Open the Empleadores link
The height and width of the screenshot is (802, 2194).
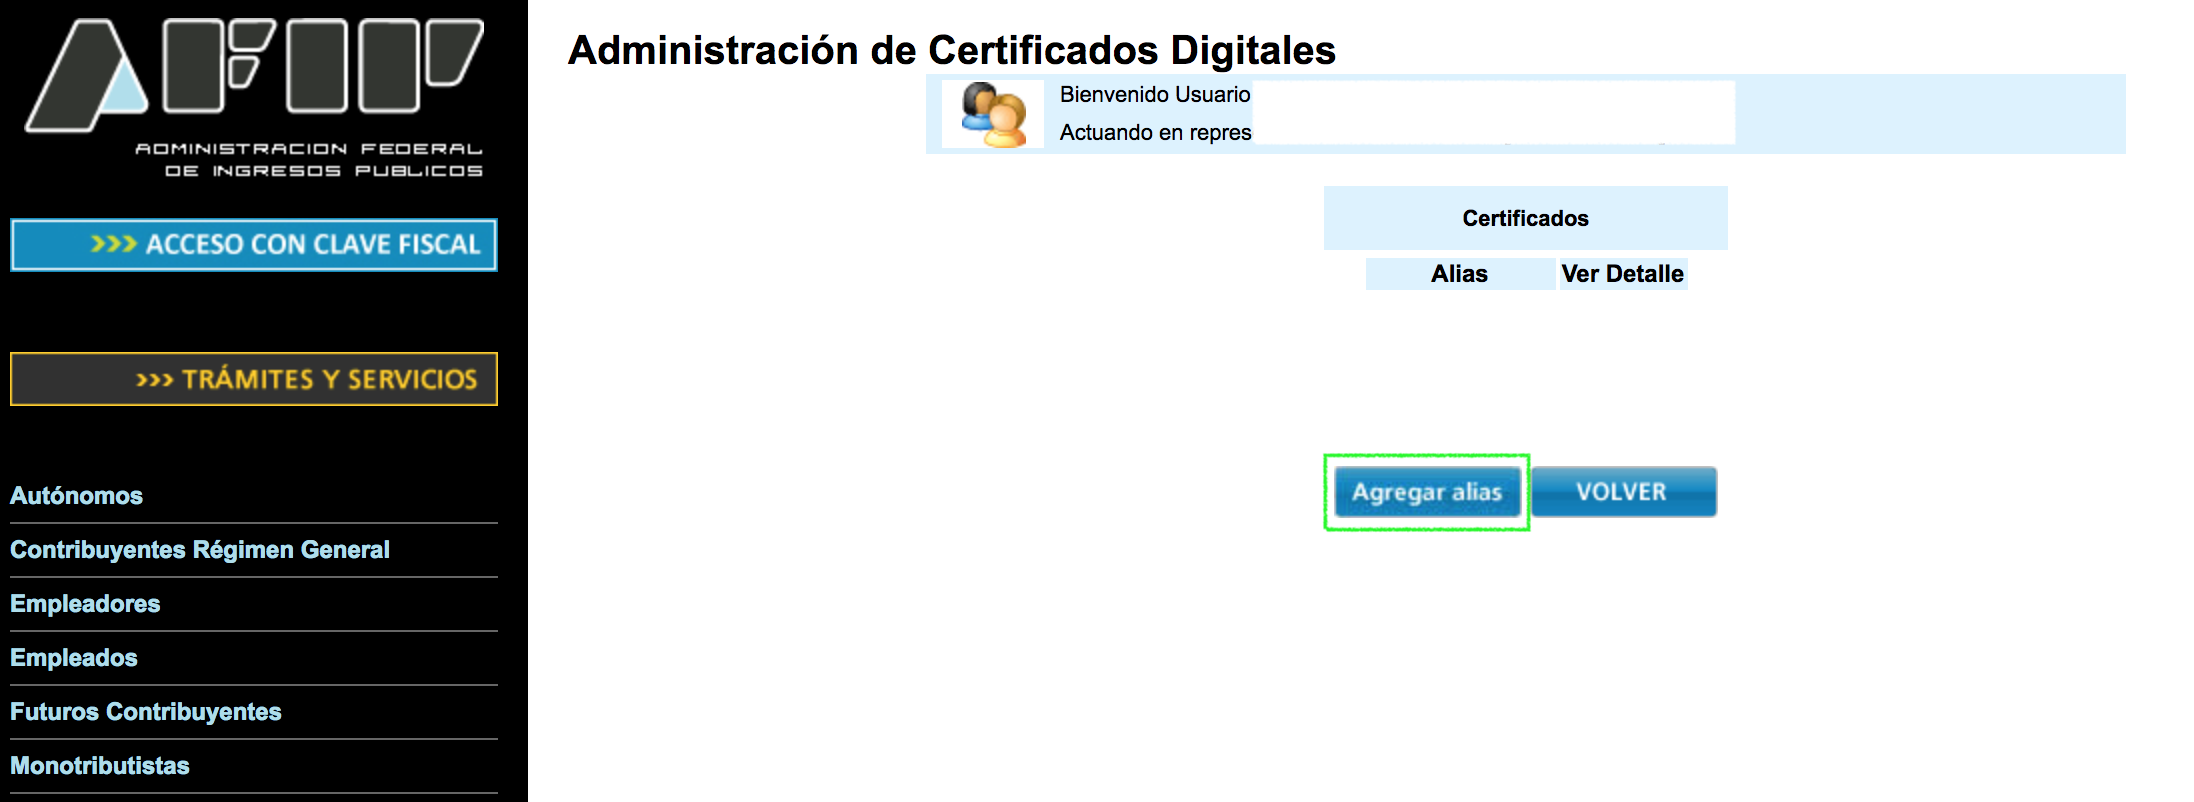click(85, 604)
